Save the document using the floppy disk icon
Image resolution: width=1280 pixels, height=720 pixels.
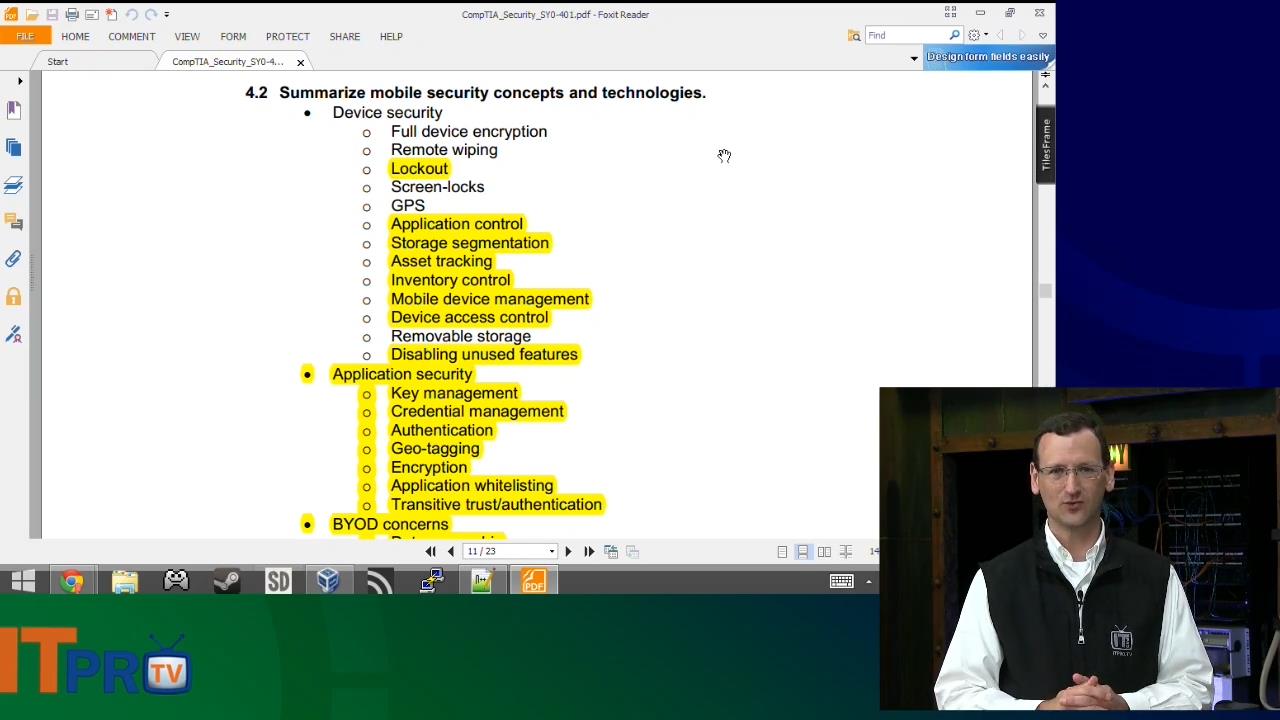click(52, 14)
